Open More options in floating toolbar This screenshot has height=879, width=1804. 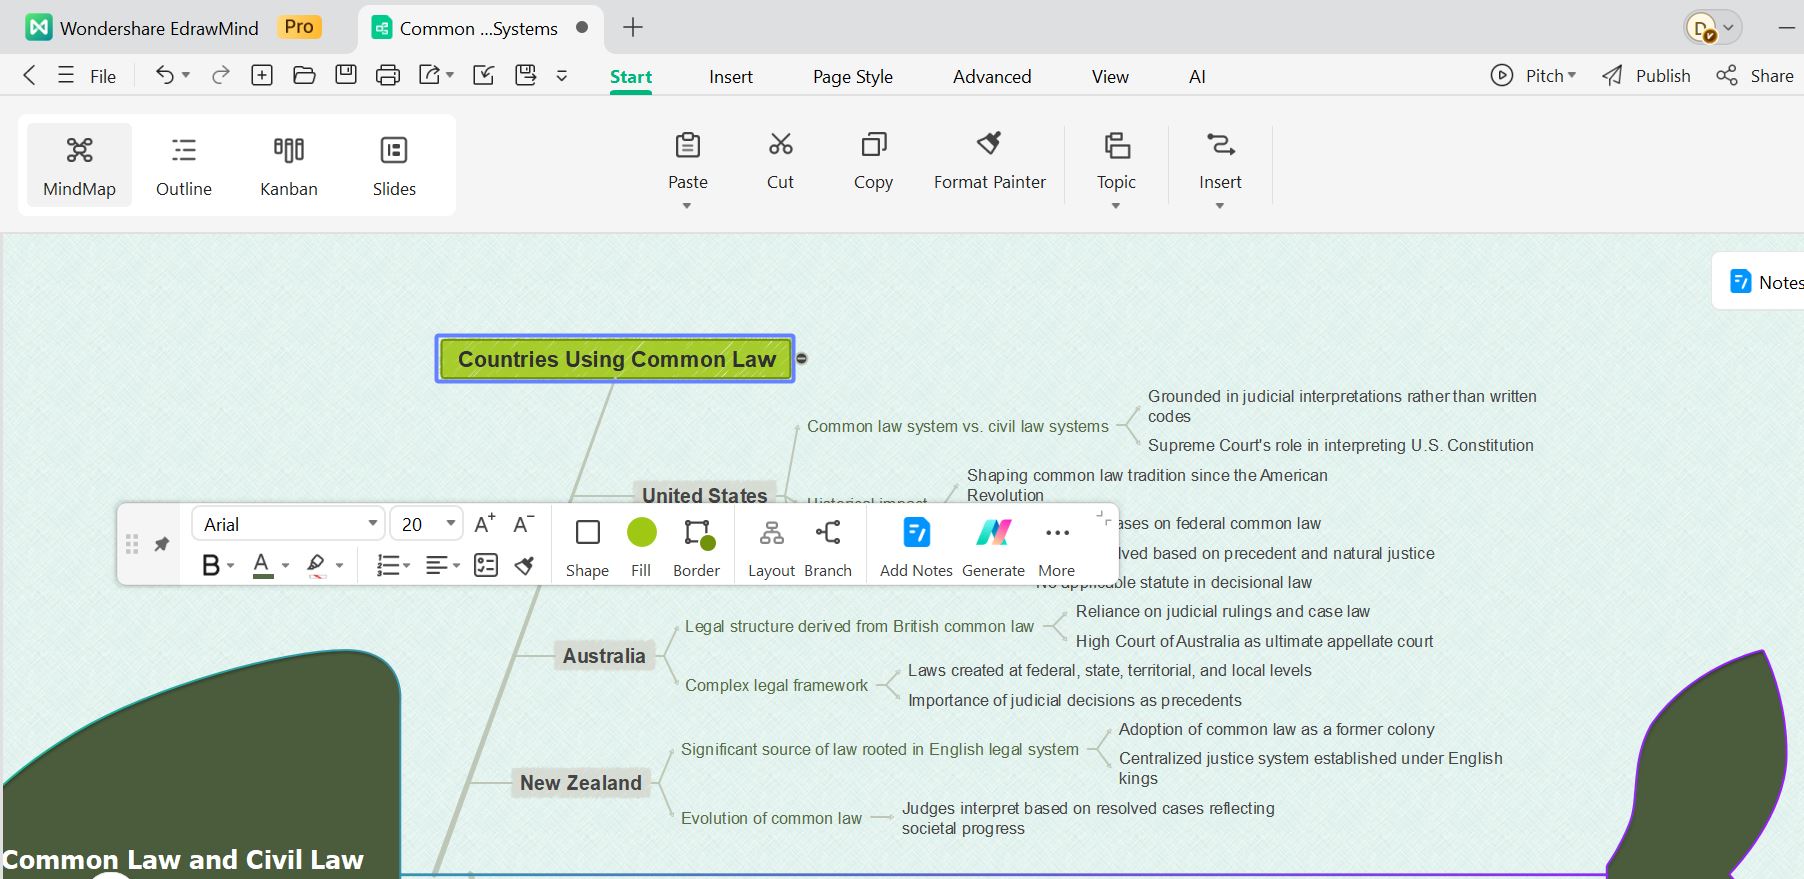click(1057, 545)
